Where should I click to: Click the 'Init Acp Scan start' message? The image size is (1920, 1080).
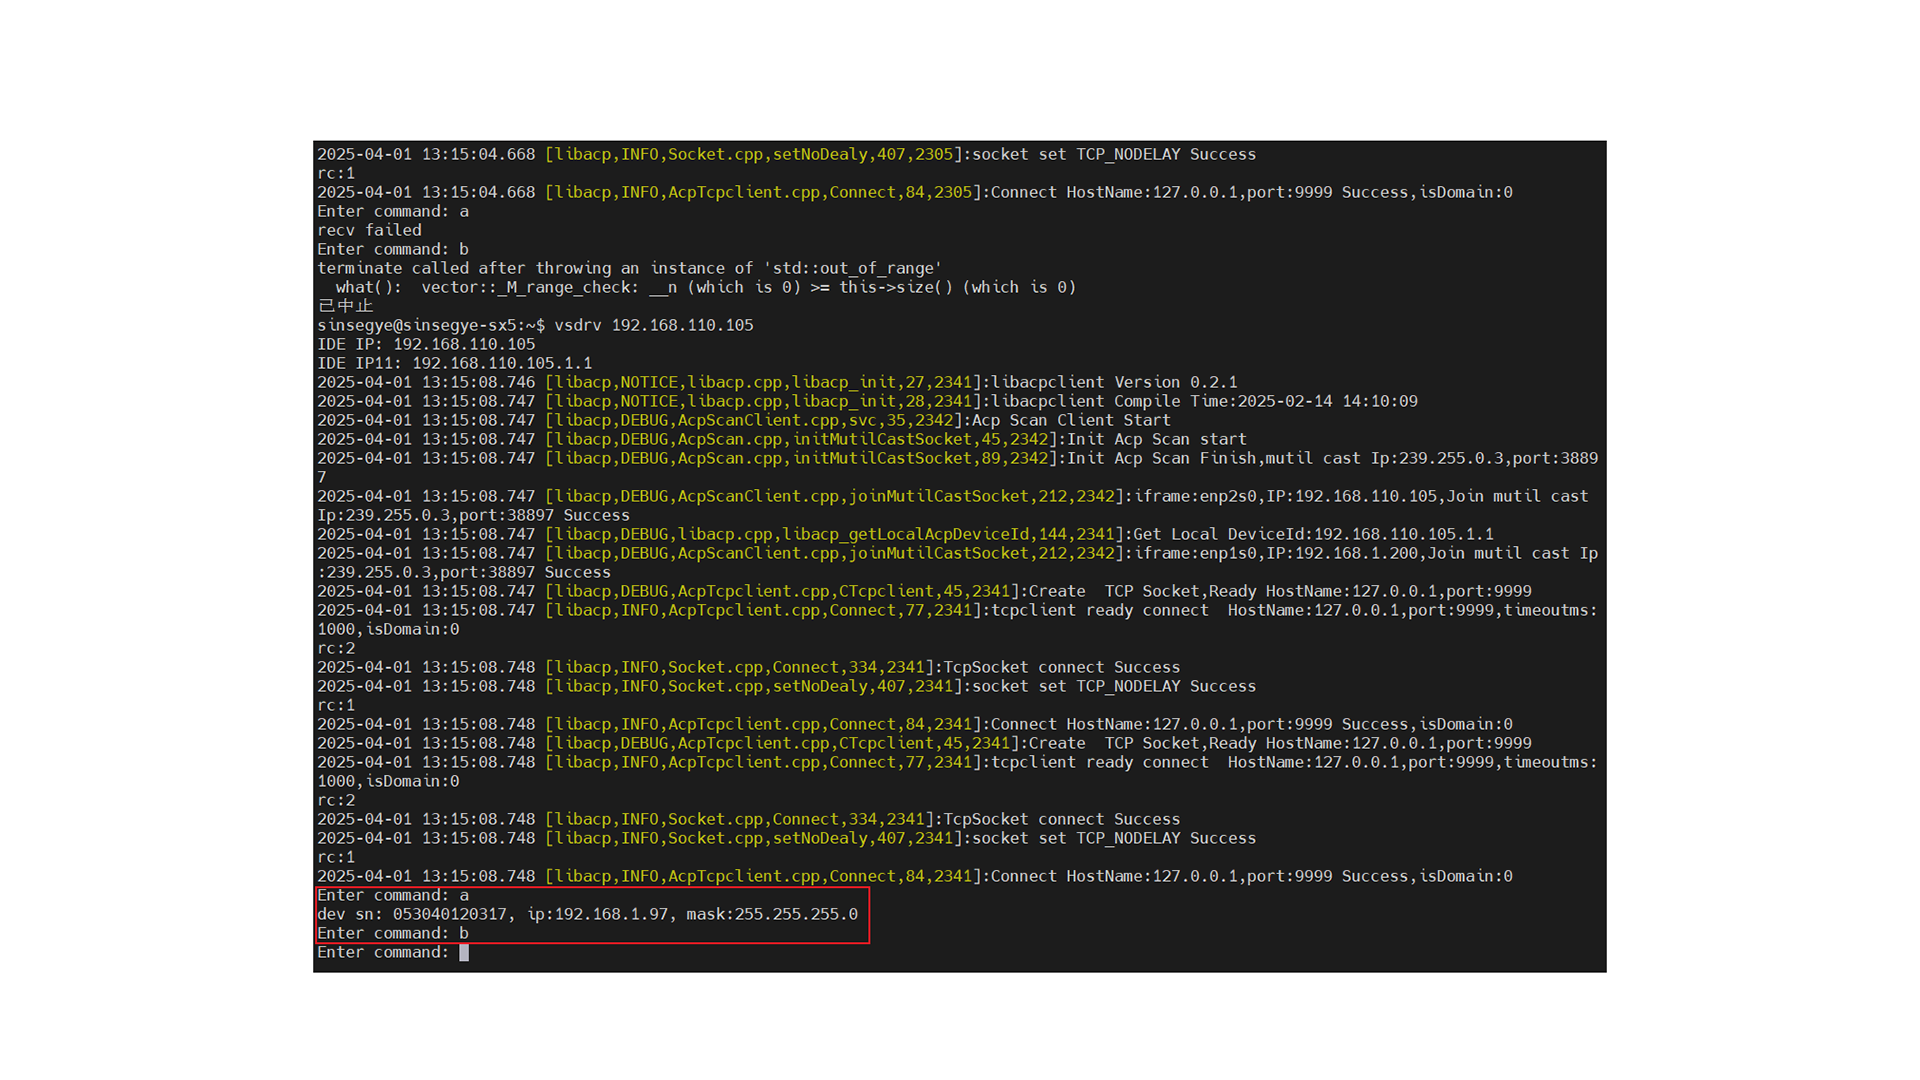pos(1156,439)
